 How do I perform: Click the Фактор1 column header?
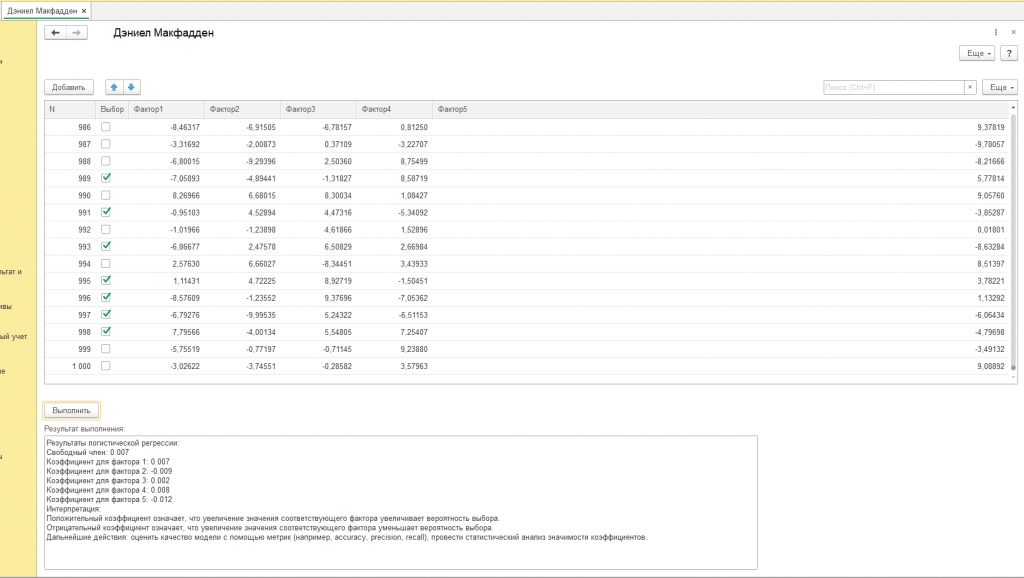coord(167,109)
